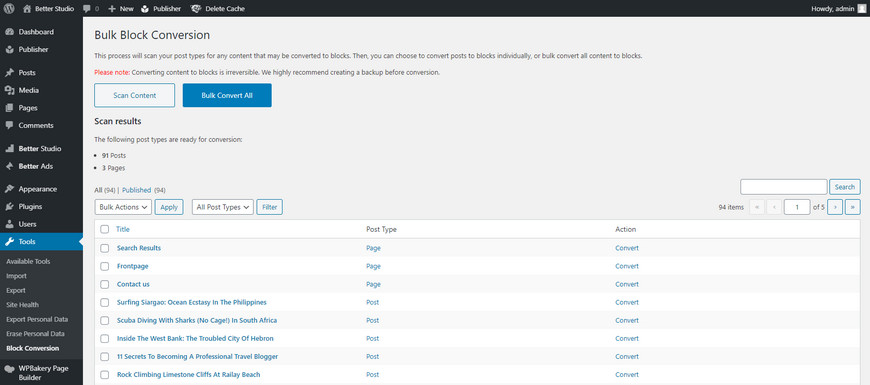Select checkbox for Contact us page
The image size is (870, 385).
coord(104,284)
